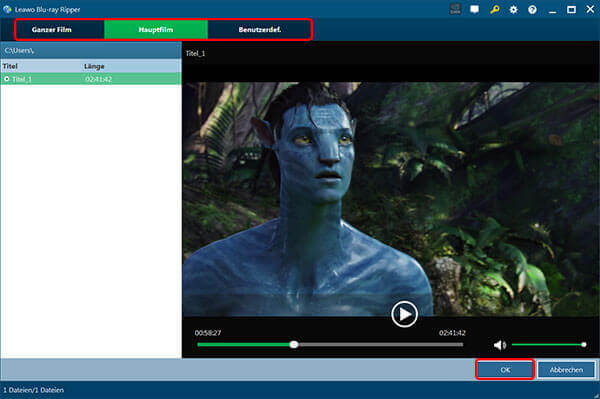The width and height of the screenshot is (600, 399).
Task: Confirm with the OK button
Action: 505,370
